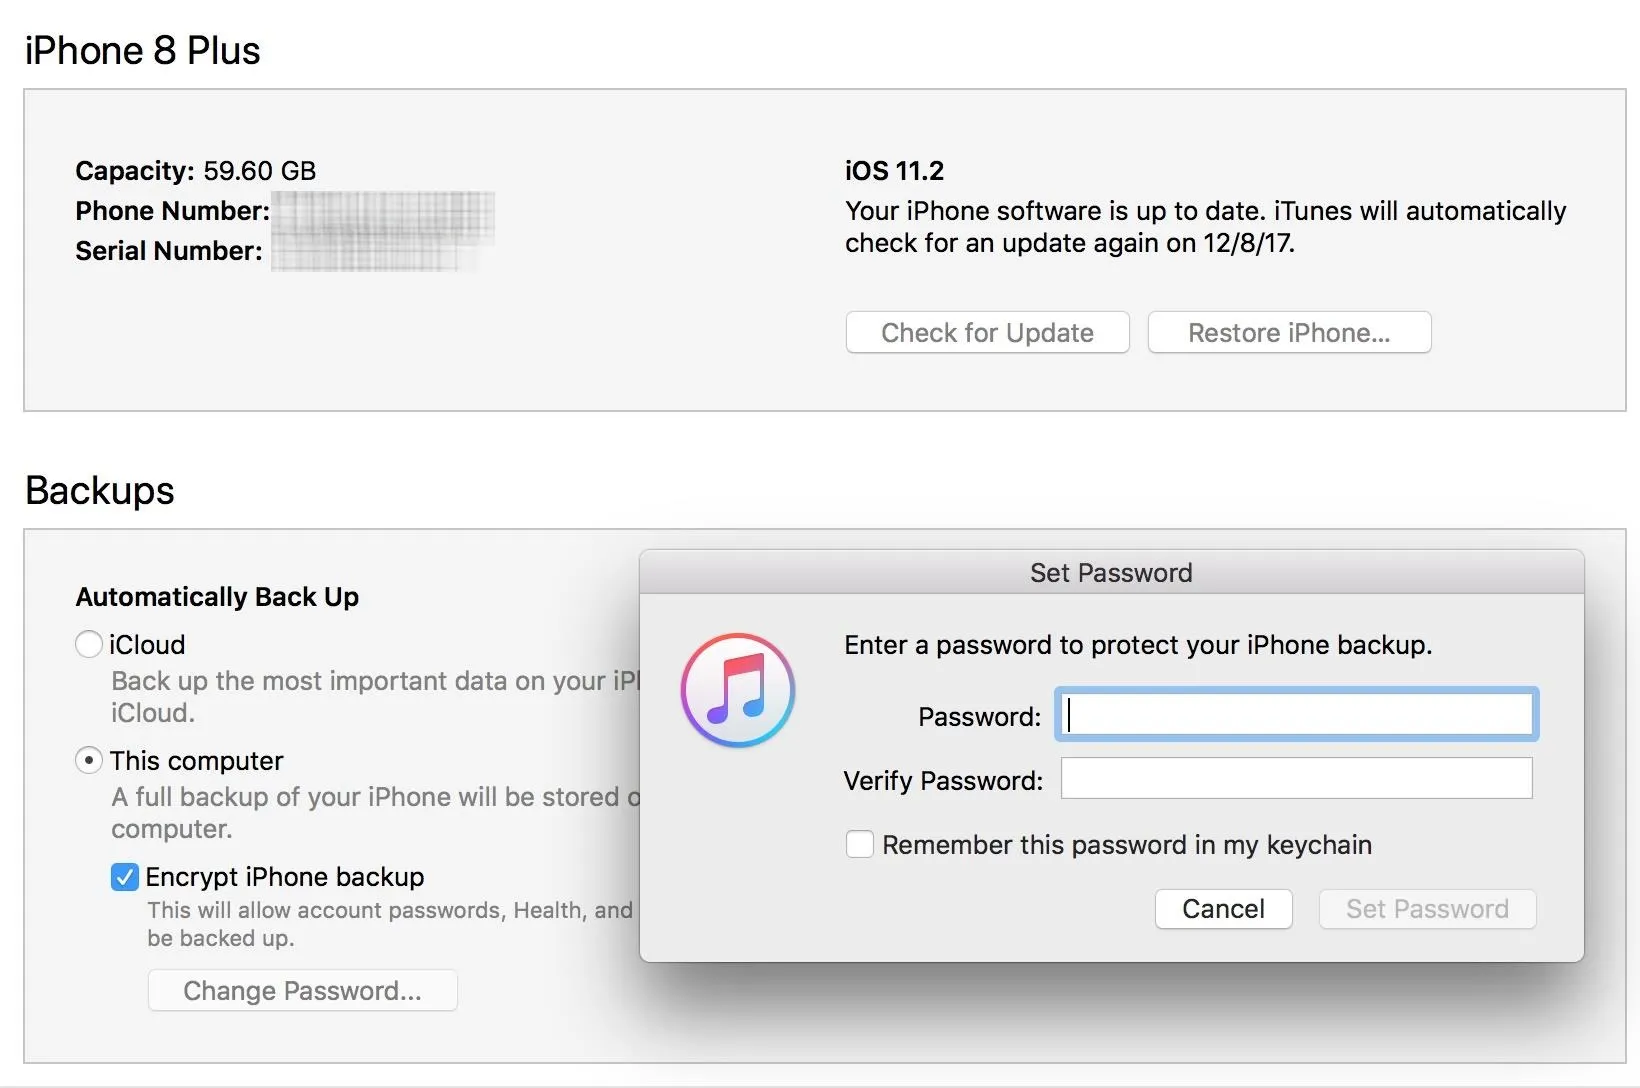The image size is (1640, 1088).
Task: Click the Set Password dialog title bar
Action: [1111, 572]
